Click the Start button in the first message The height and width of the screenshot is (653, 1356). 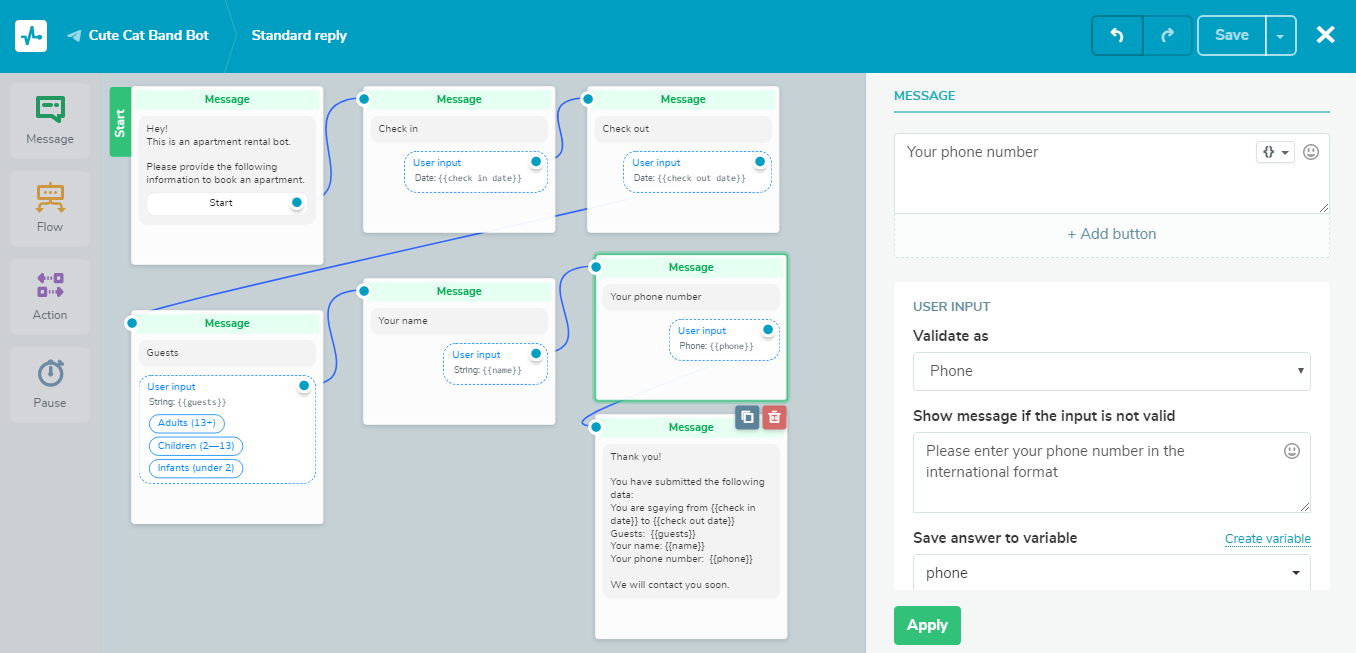221,203
